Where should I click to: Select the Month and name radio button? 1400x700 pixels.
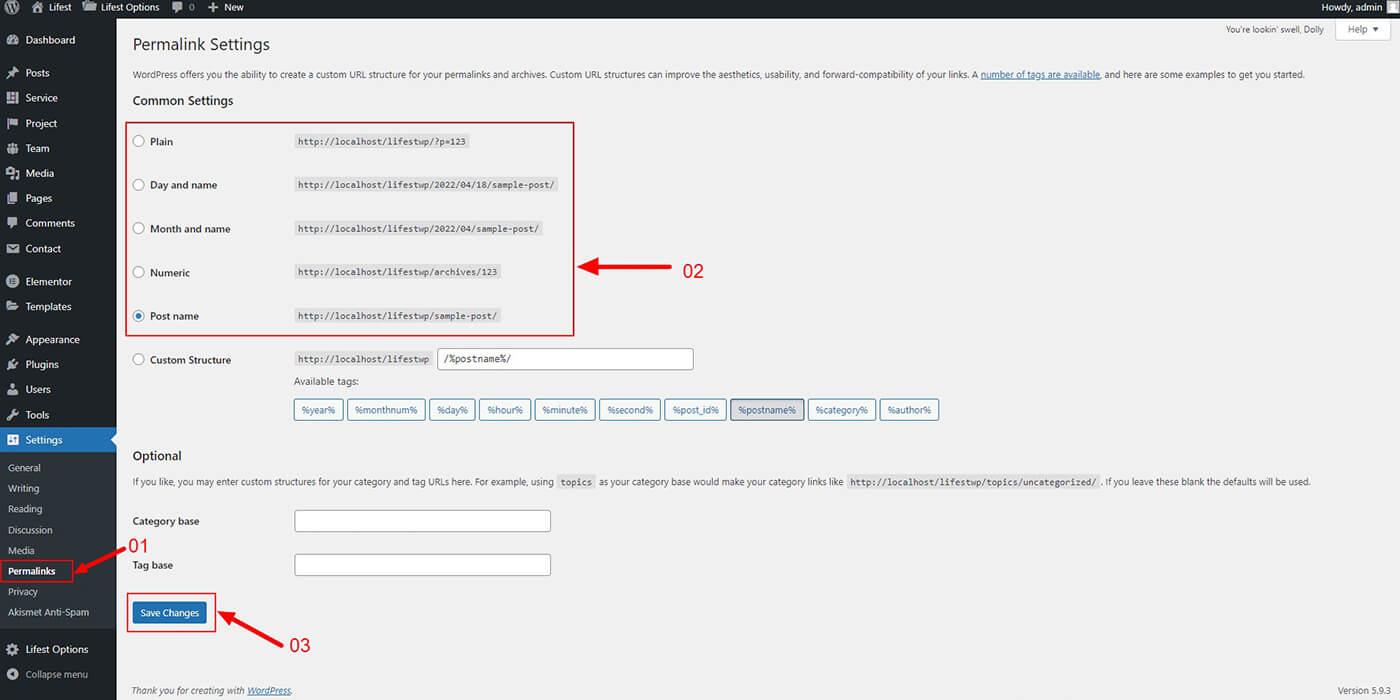point(139,228)
